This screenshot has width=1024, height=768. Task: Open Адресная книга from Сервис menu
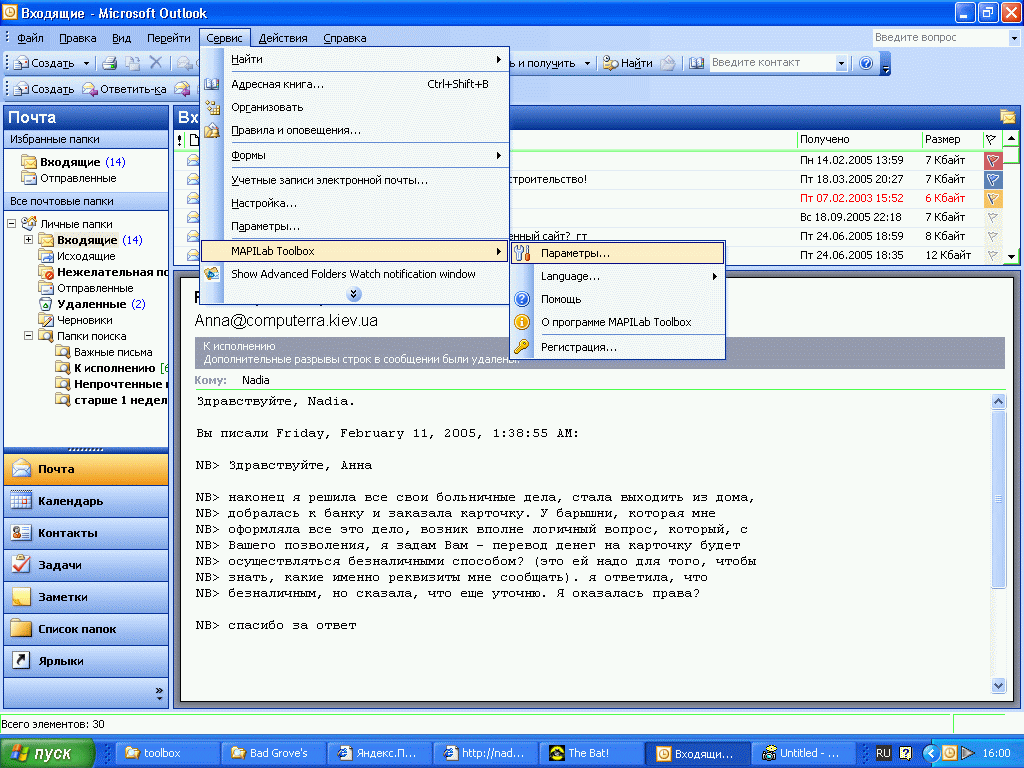click(355, 84)
